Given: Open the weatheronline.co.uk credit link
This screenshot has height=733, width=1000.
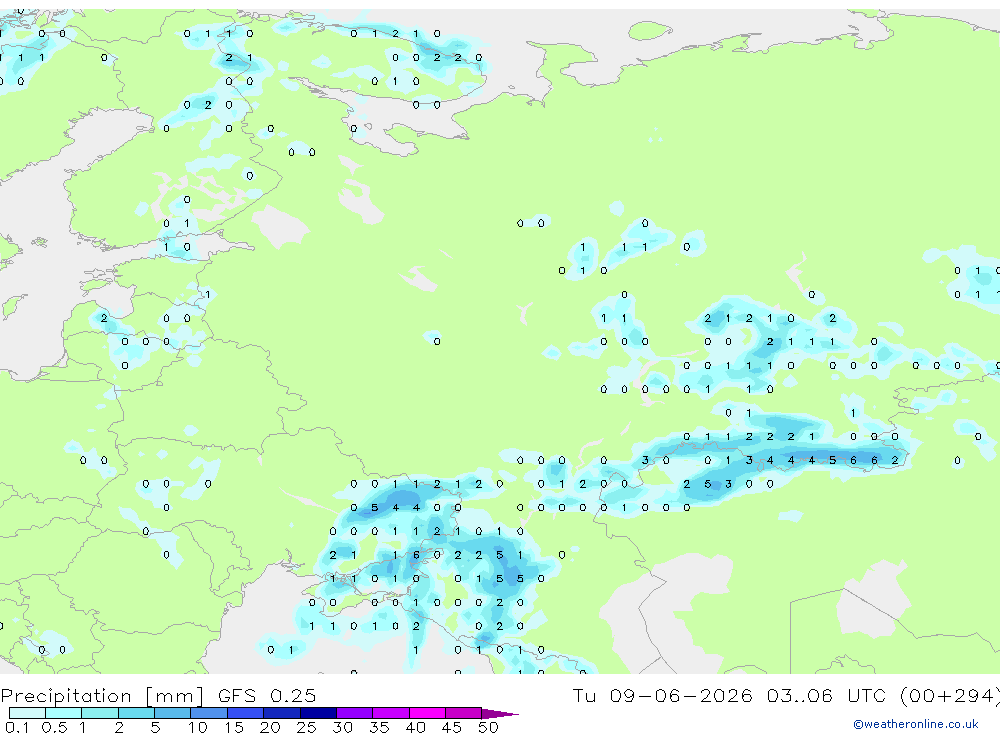Looking at the screenshot, I should click(x=916, y=724).
